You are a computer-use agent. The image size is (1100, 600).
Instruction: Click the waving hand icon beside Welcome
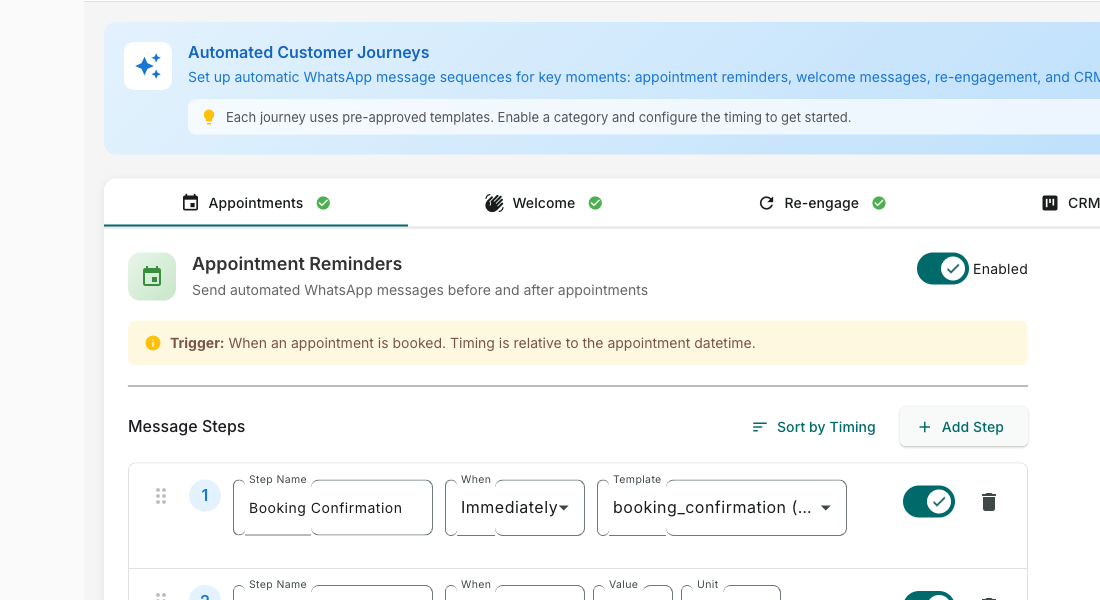[x=494, y=202]
